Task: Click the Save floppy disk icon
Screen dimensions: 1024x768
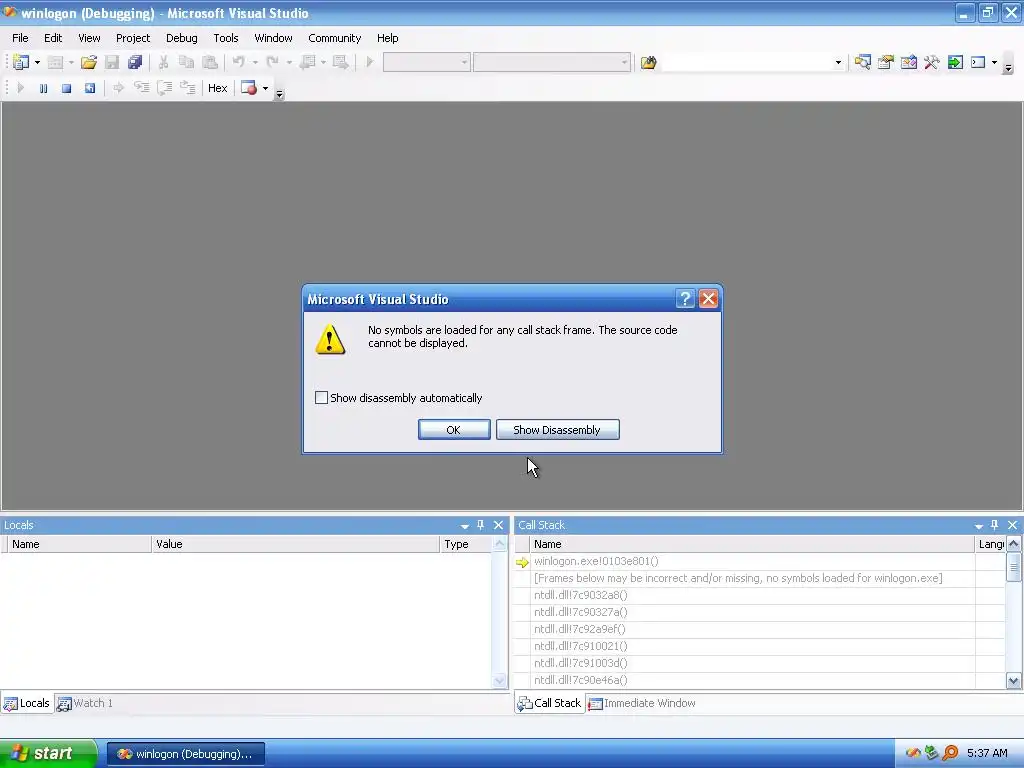Action: pyautogui.click(x=112, y=62)
